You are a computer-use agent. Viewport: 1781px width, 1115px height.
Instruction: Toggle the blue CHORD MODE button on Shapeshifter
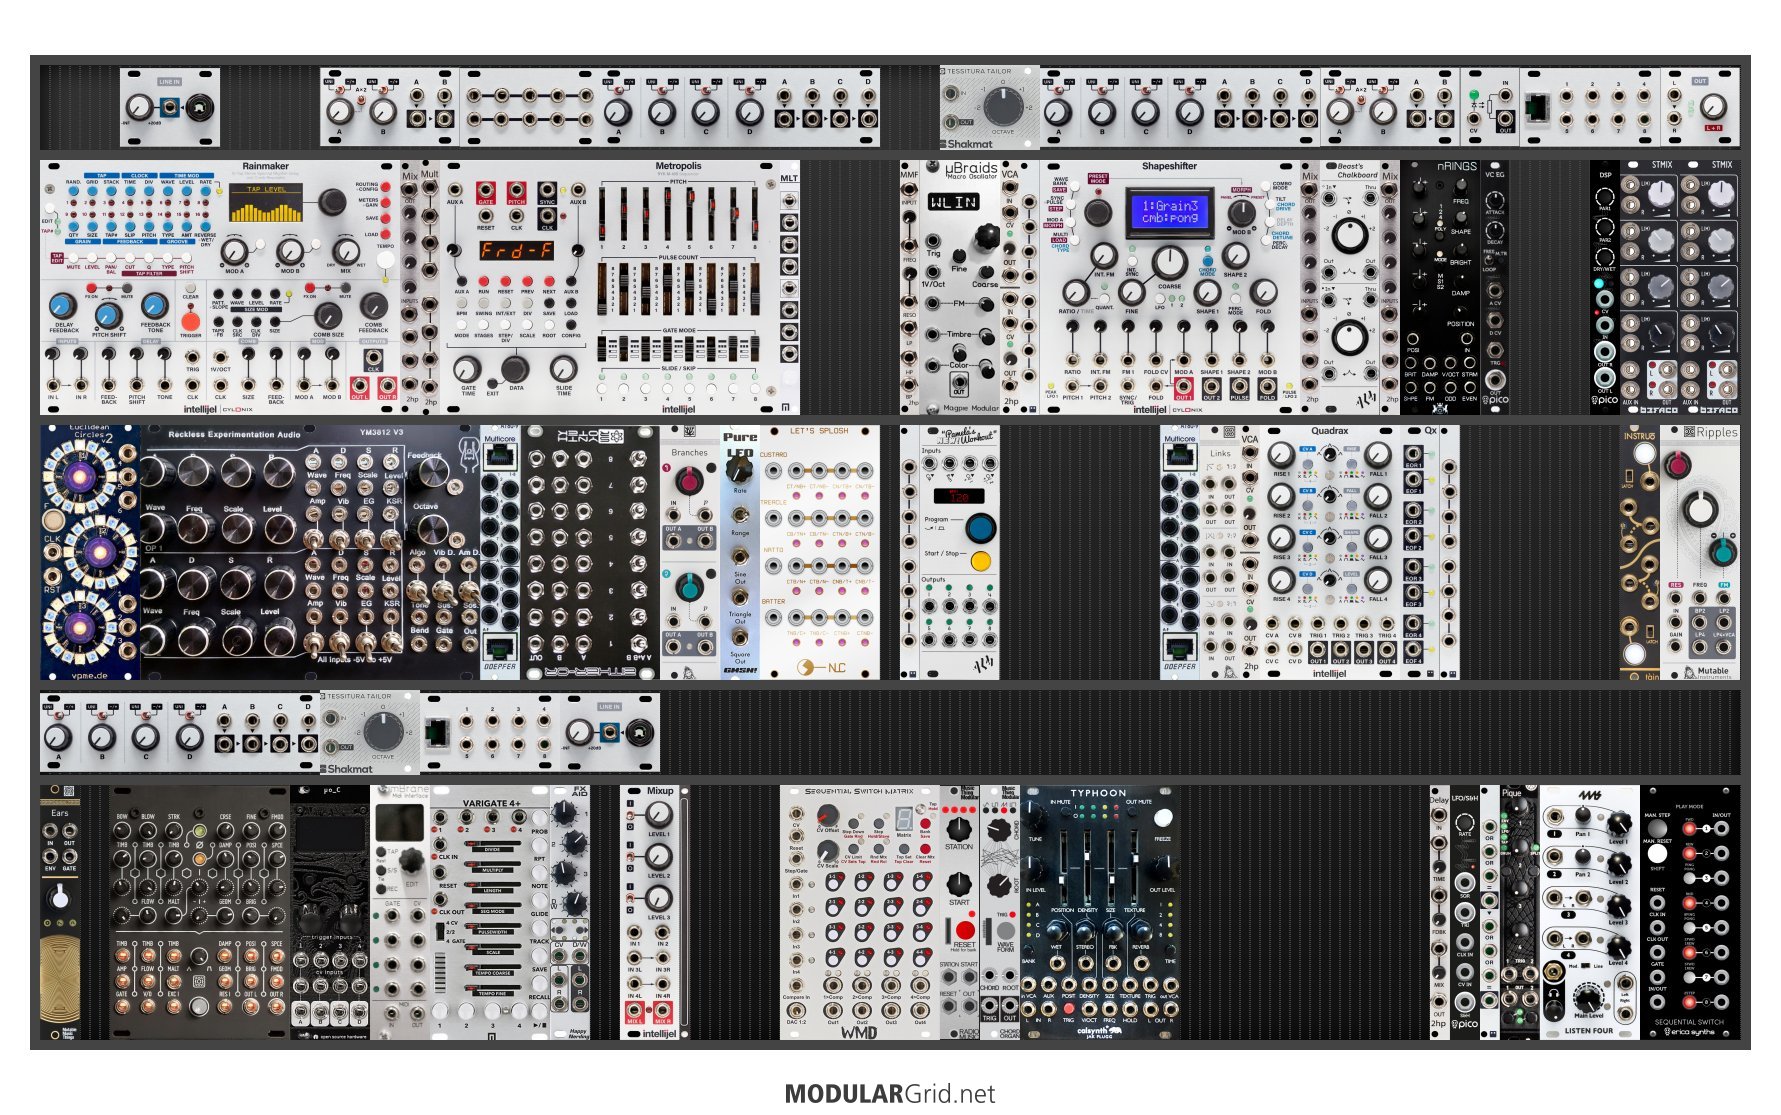click(1208, 260)
